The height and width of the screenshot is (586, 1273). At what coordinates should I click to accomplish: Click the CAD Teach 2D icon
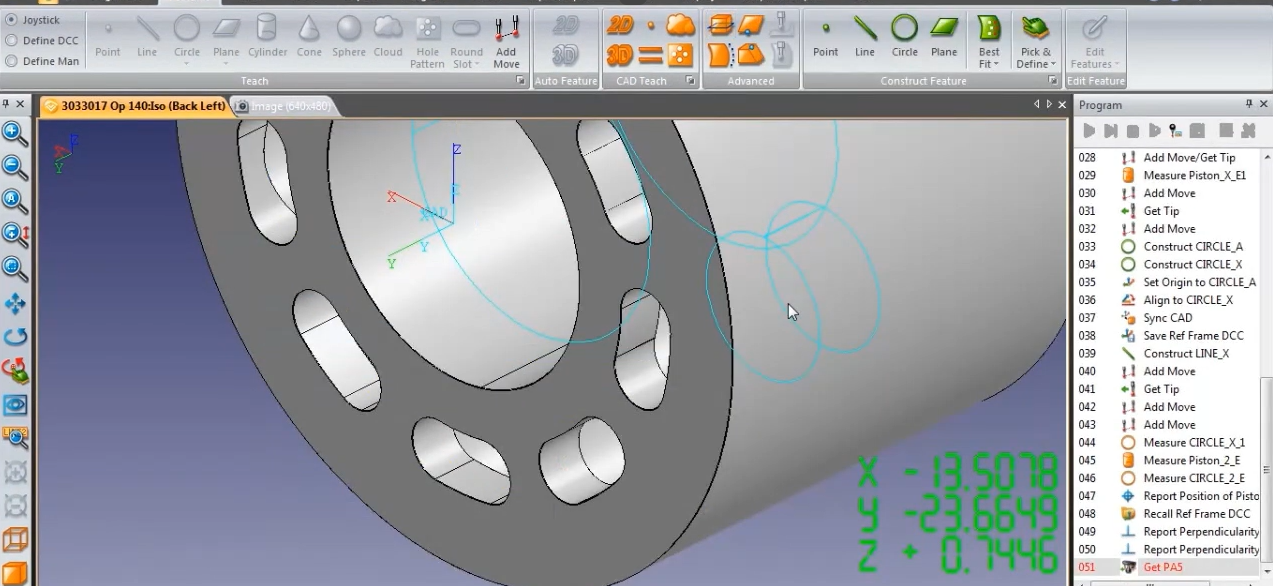tap(620, 25)
